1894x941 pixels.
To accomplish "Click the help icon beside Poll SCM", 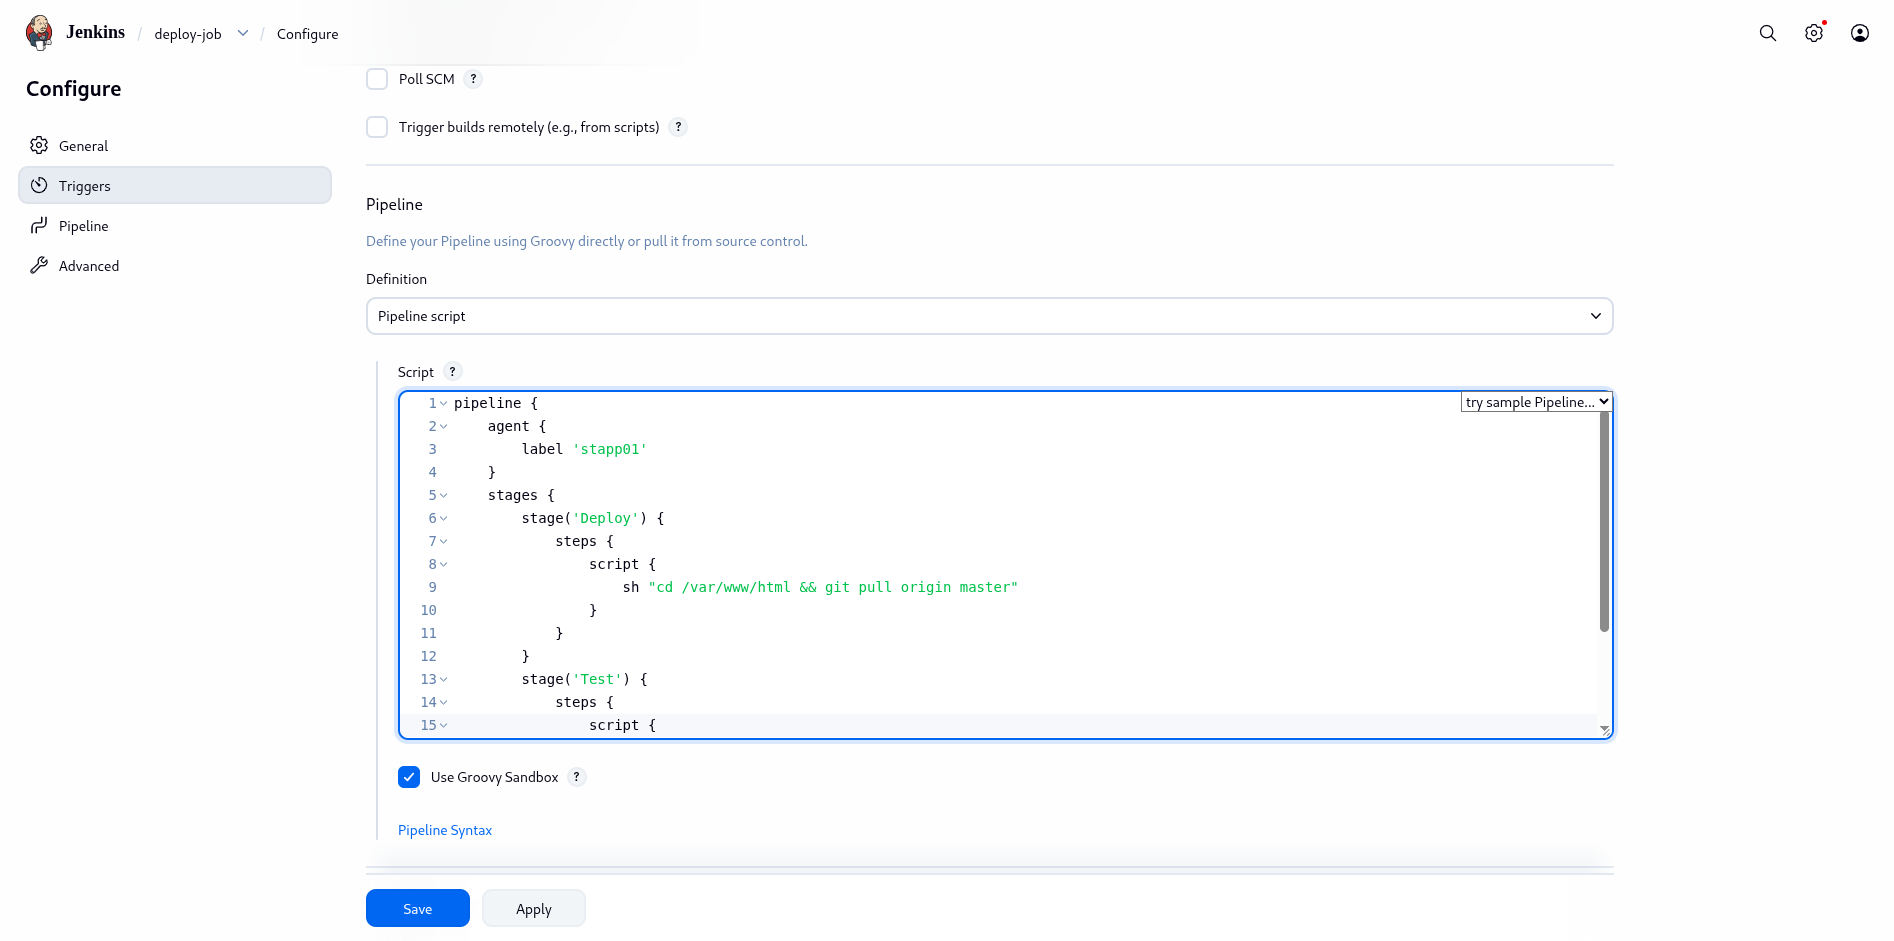I will (474, 79).
